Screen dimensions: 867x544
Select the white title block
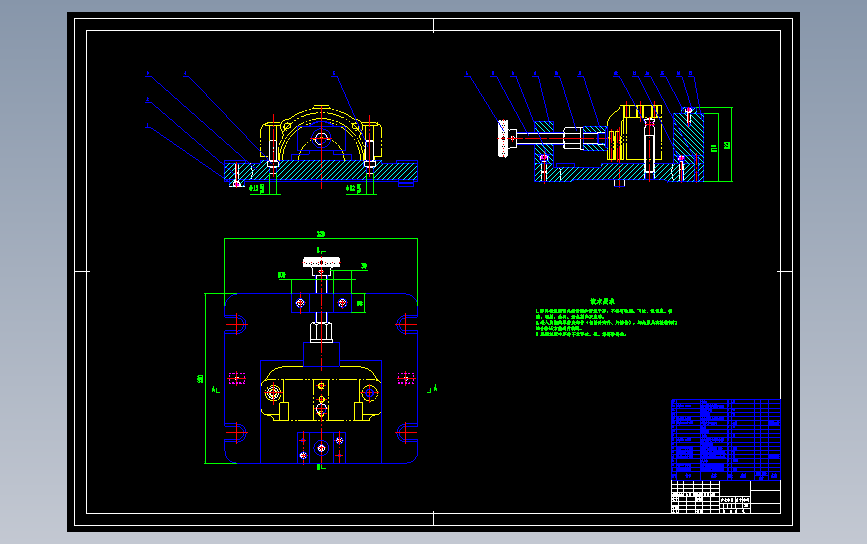(x=726, y=497)
